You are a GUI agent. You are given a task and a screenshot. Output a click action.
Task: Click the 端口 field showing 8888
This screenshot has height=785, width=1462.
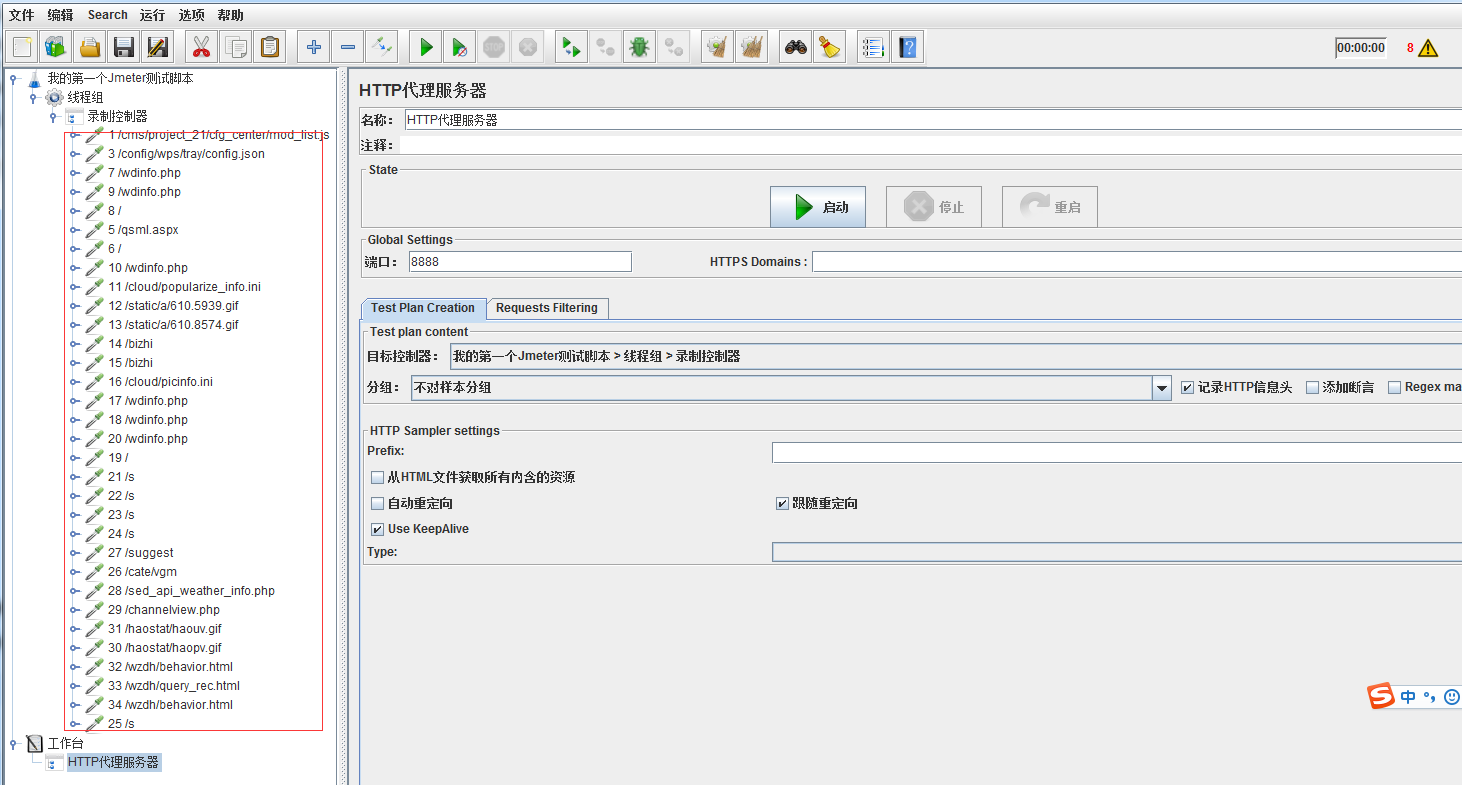[520, 262]
